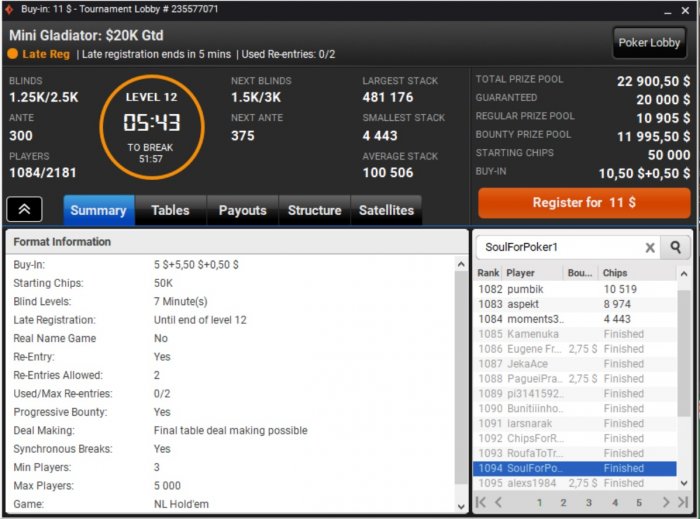The image size is (700, 519).
Task: Select player row Eugene Fr...
Action: tap(575, 349)
